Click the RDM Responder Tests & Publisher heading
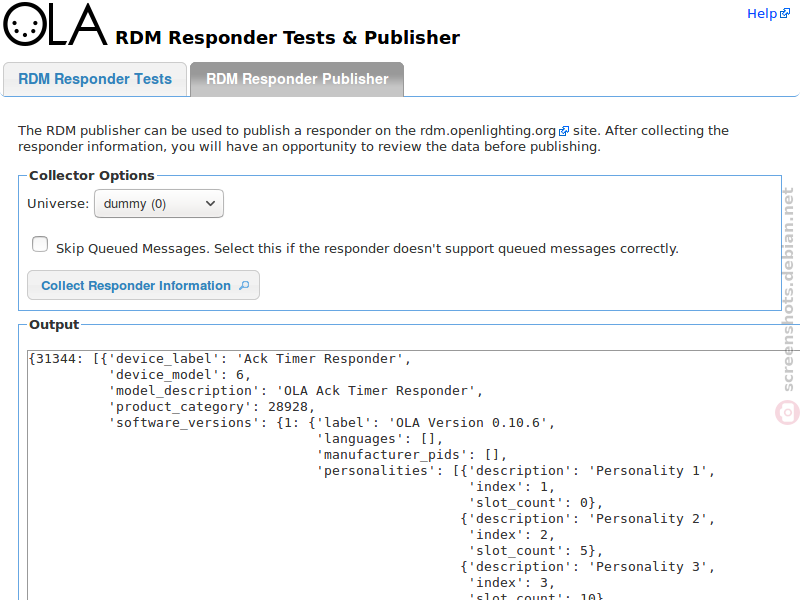 288,38
